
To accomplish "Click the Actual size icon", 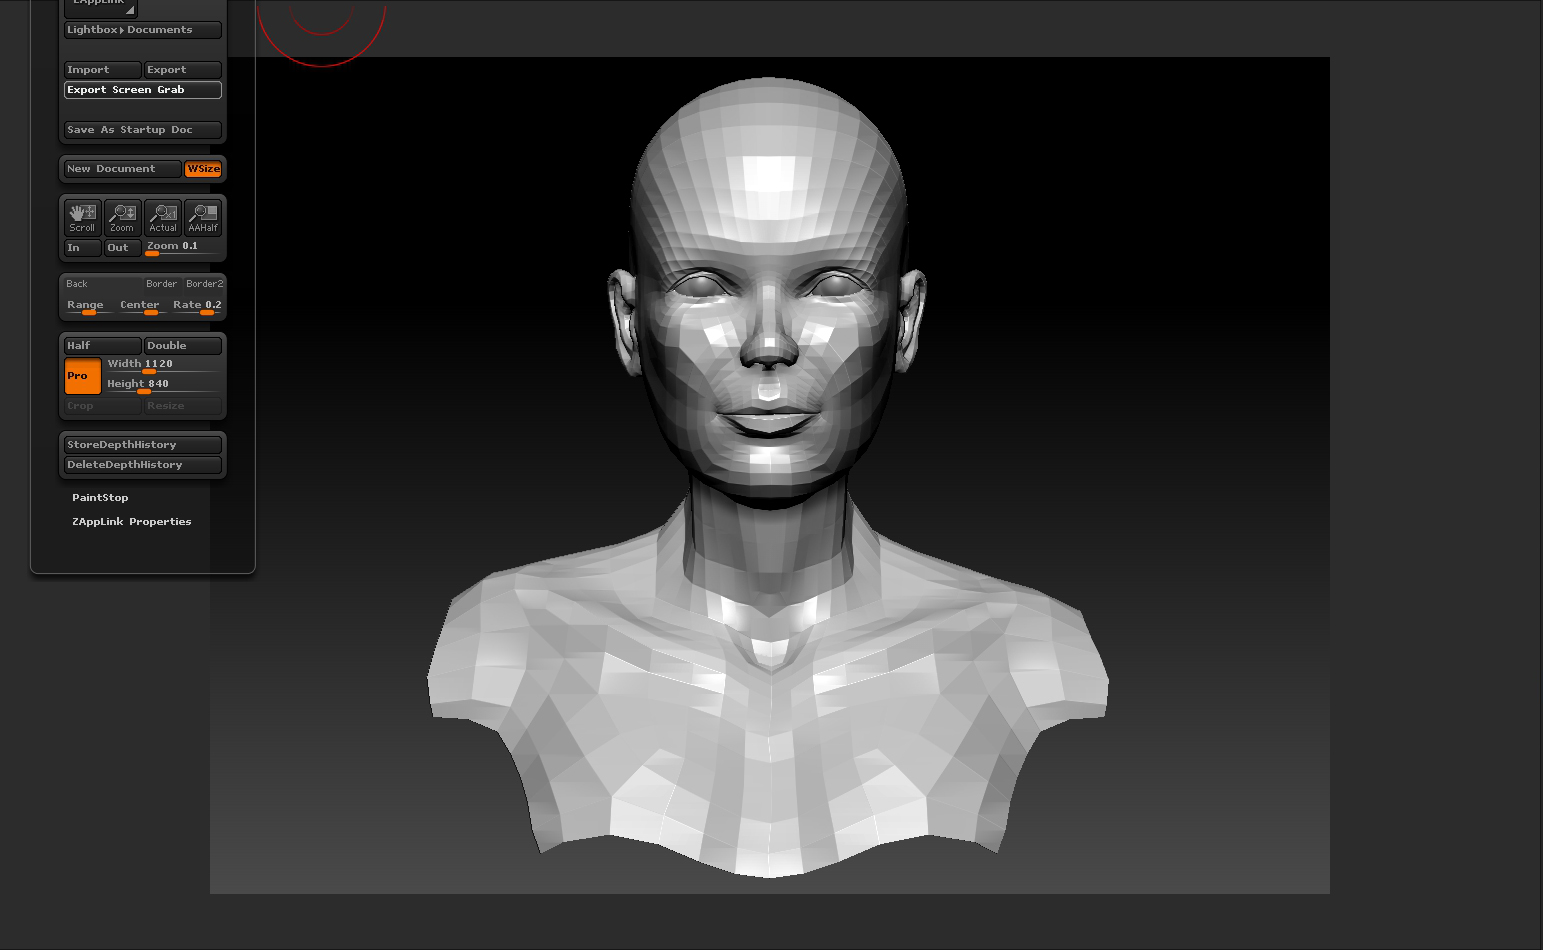I will 163,218.
